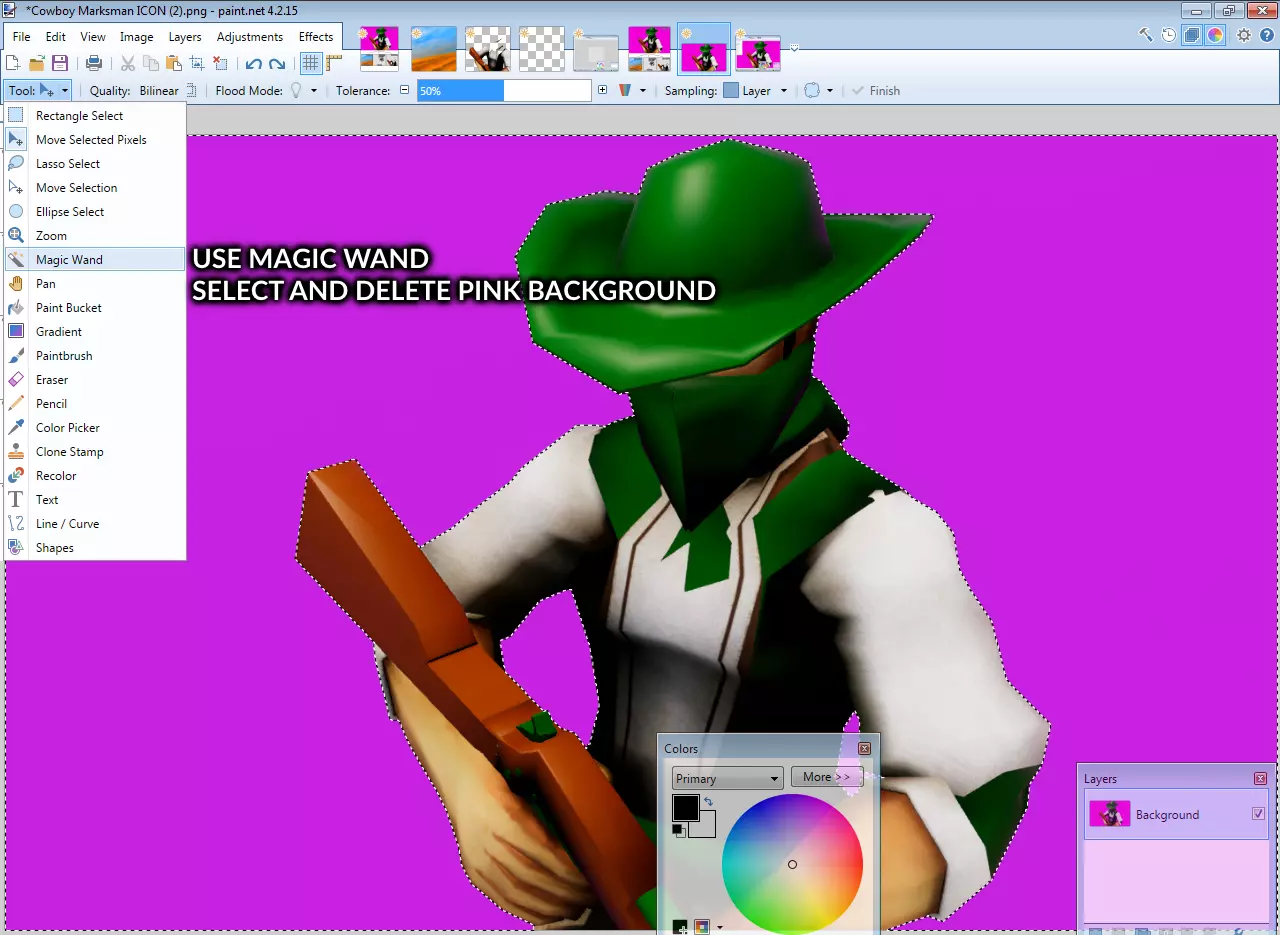Toggle the Layers window button
The width and height of the screenshot is (1280, 935).
click(1192, 35)
